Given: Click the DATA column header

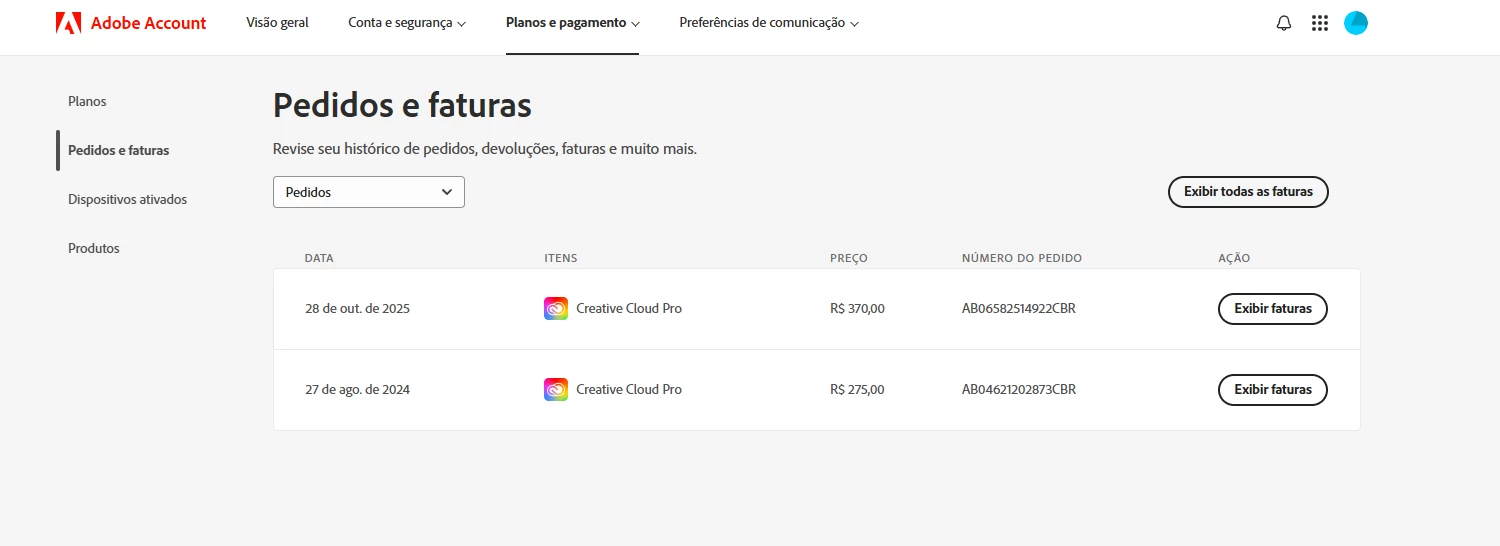Looking at the screenshot, I should (x=319, y=258).
